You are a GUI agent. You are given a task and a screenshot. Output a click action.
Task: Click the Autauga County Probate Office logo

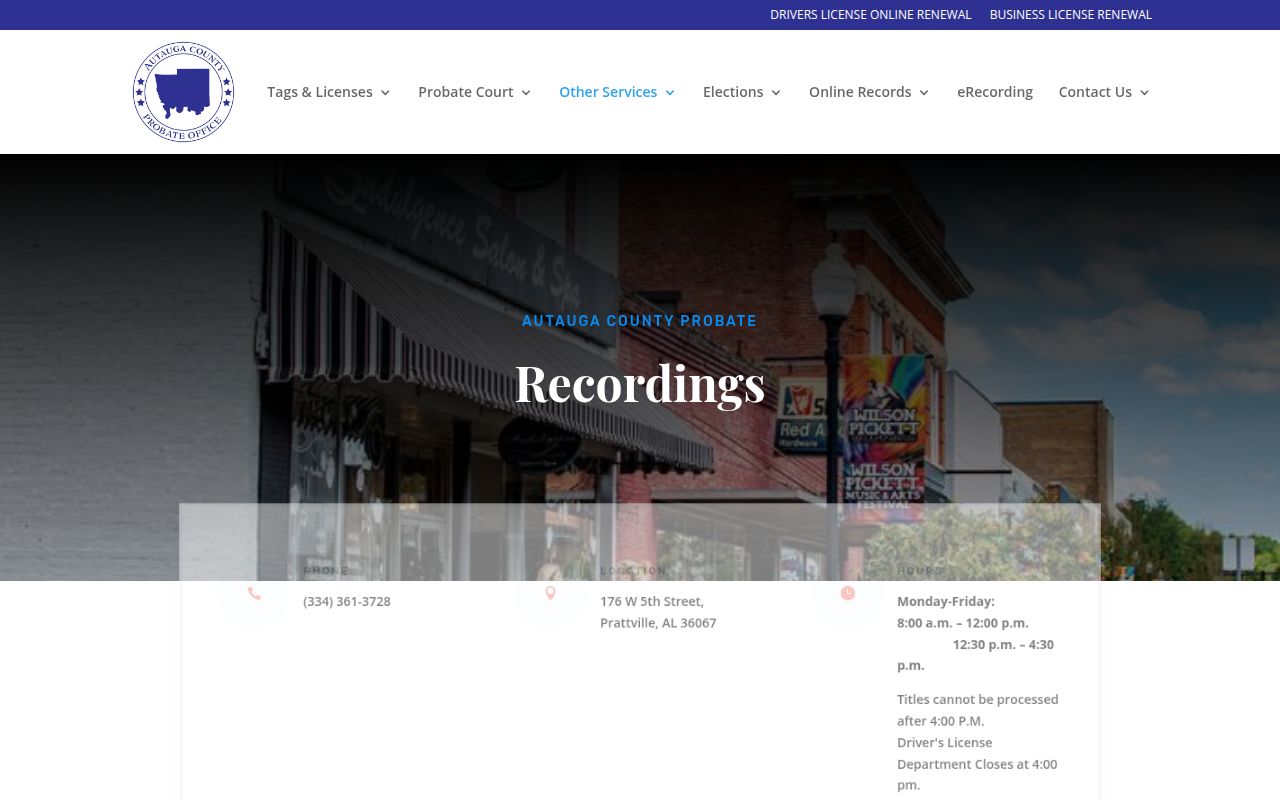(x=183, y=92)
